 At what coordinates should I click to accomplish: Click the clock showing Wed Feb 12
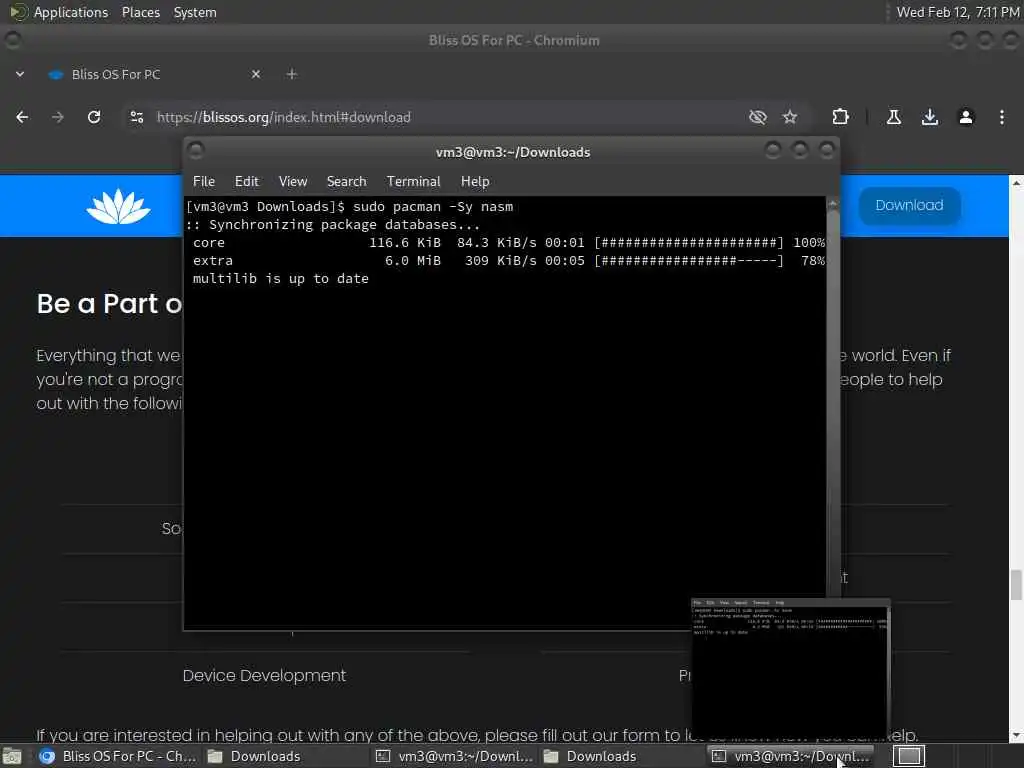957,12
